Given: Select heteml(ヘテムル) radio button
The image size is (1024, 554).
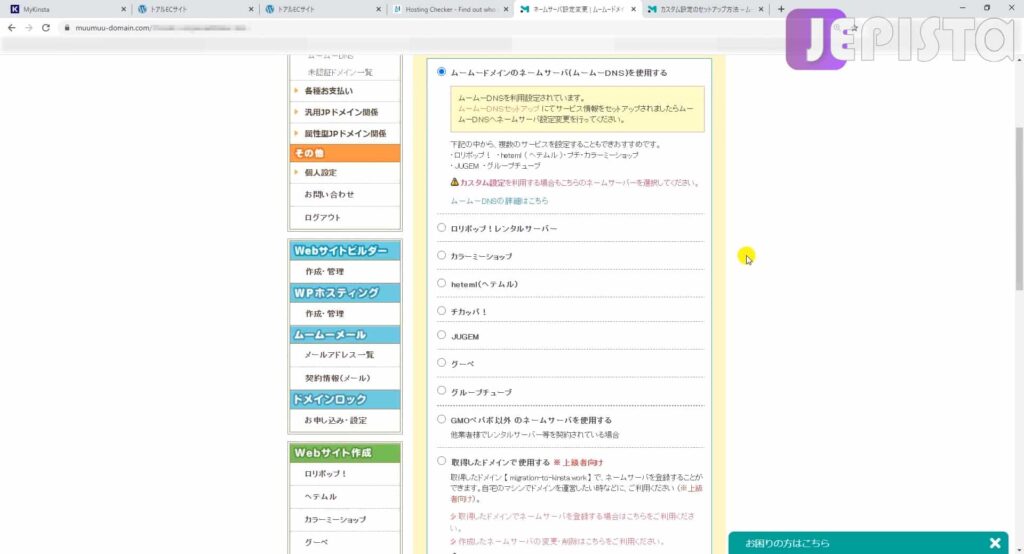Looking at the screenshot, I should click(441, 284).
